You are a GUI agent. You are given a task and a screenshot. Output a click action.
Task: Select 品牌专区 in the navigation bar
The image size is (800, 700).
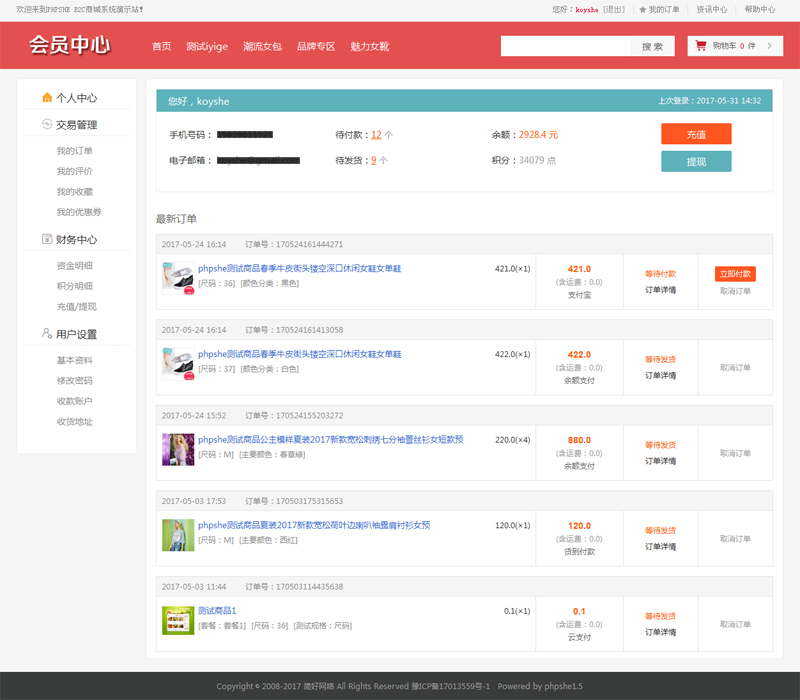pos(316,47)
